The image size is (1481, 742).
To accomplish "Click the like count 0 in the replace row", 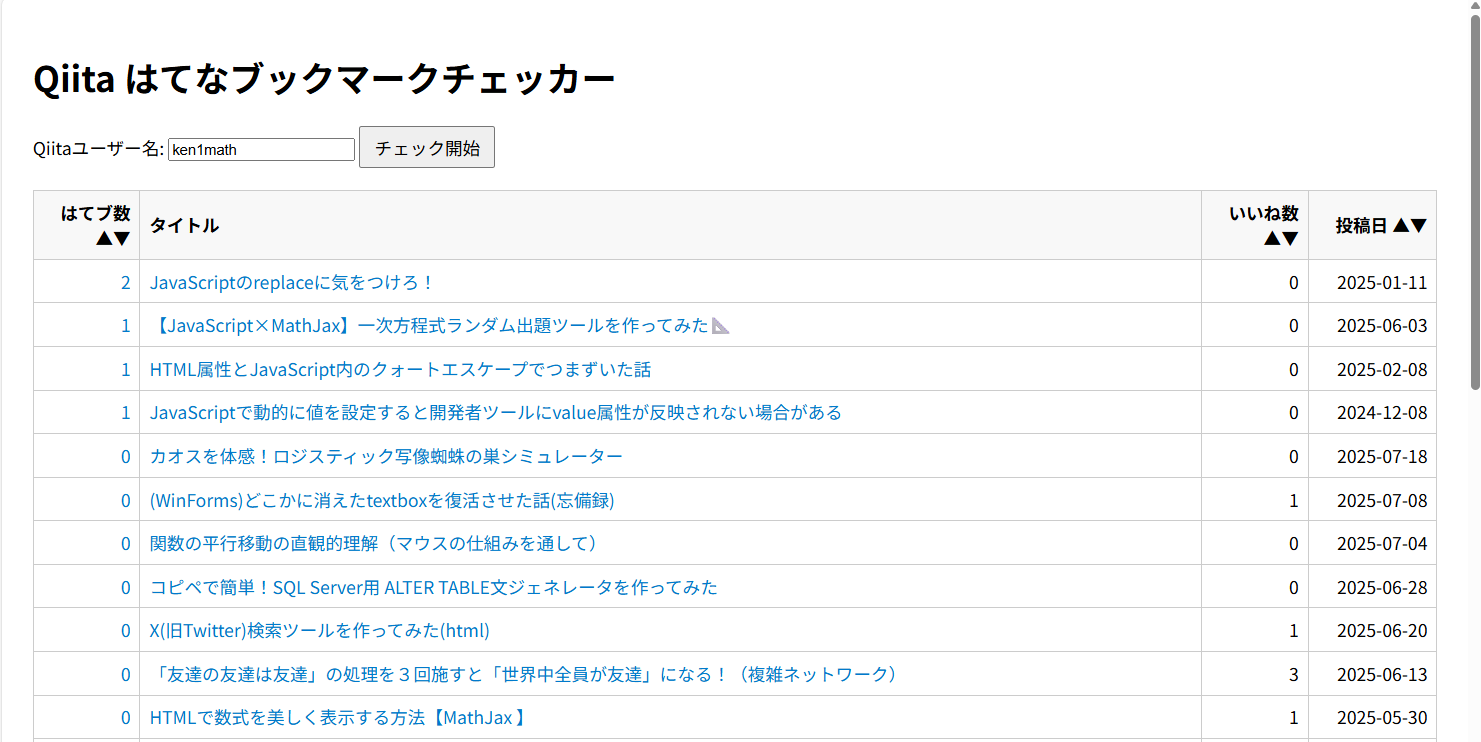I will pyautogui.click(x=1294, y=283).
